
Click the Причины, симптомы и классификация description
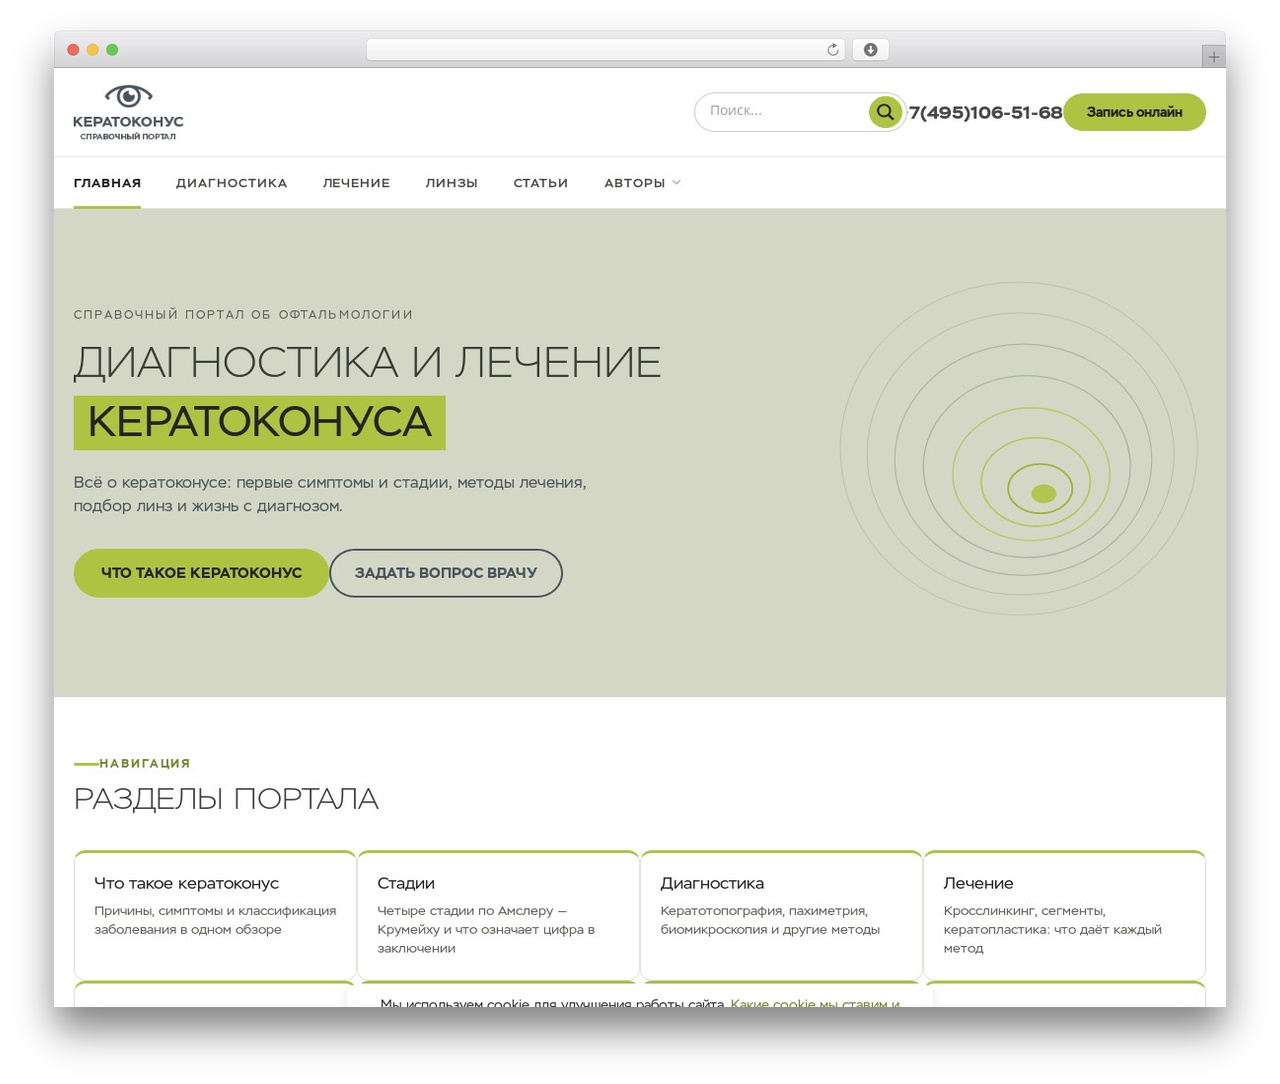coord(215,920)
